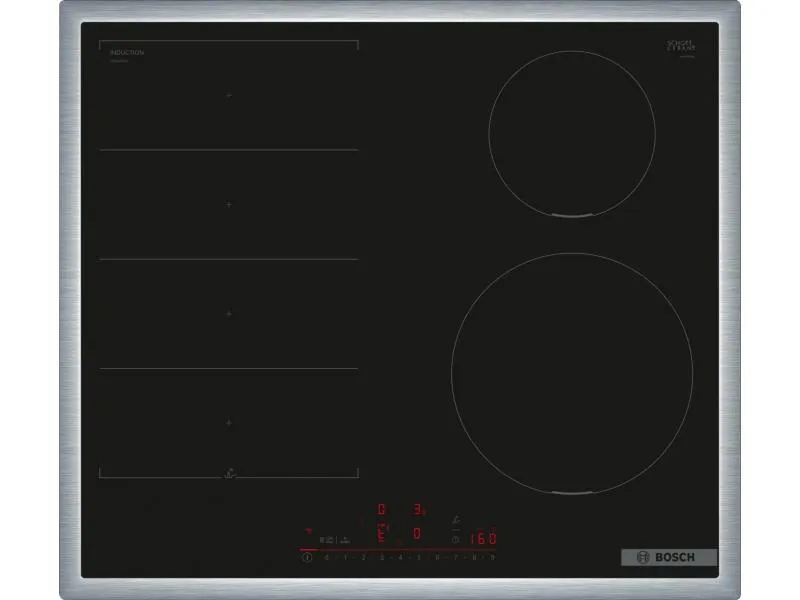The image size is (800, 600).
Task: Tap the flex zone symbol above the timer
Action: 456,520
